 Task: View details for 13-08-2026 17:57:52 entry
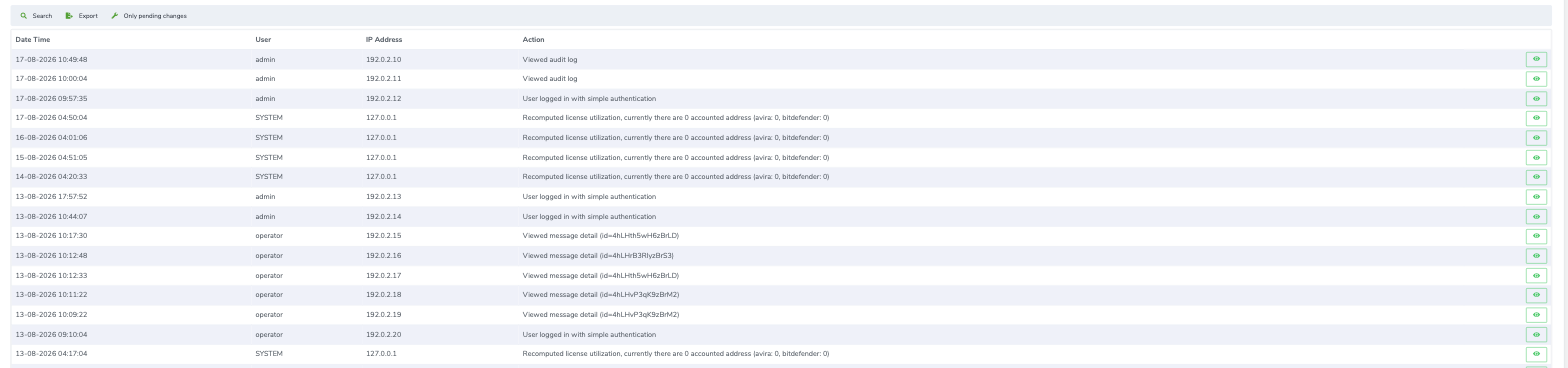coord(1536,197)
